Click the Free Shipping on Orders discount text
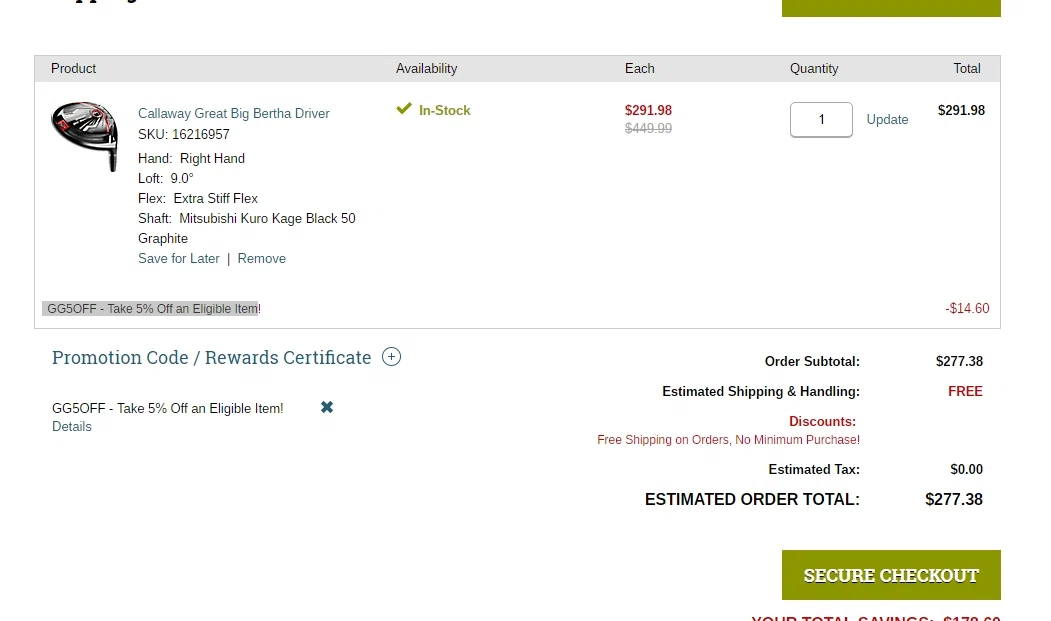Screen dimensions: 1051x621 (728, 440)
